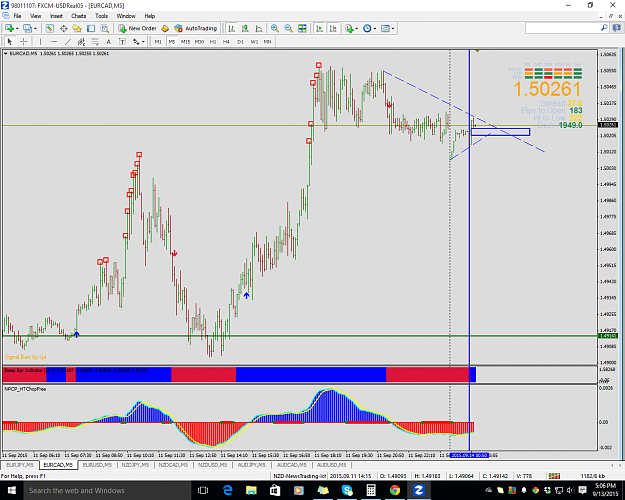Show the Terminal panel icon
This screenshot has height=500, width=625.
pos(91,28)
